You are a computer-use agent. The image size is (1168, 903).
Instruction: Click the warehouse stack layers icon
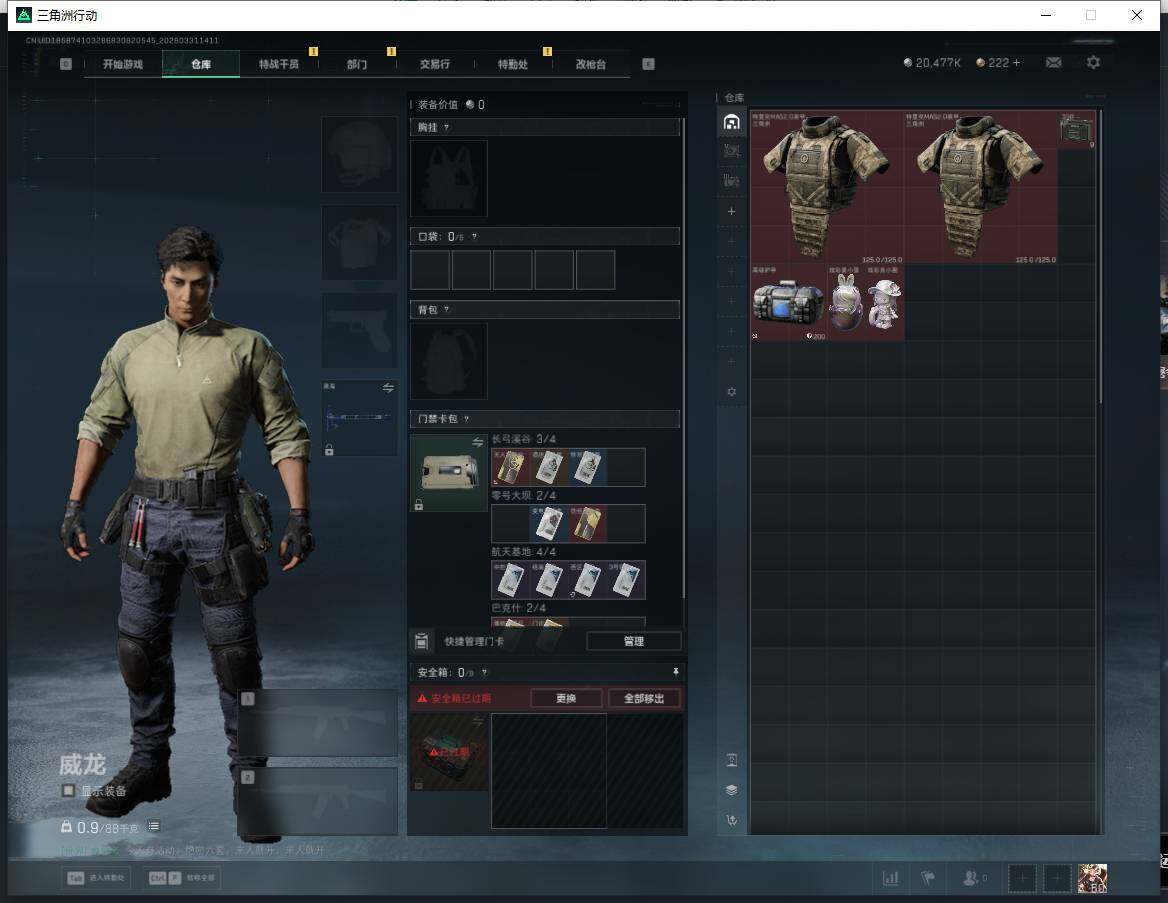[x=731, y=790]
